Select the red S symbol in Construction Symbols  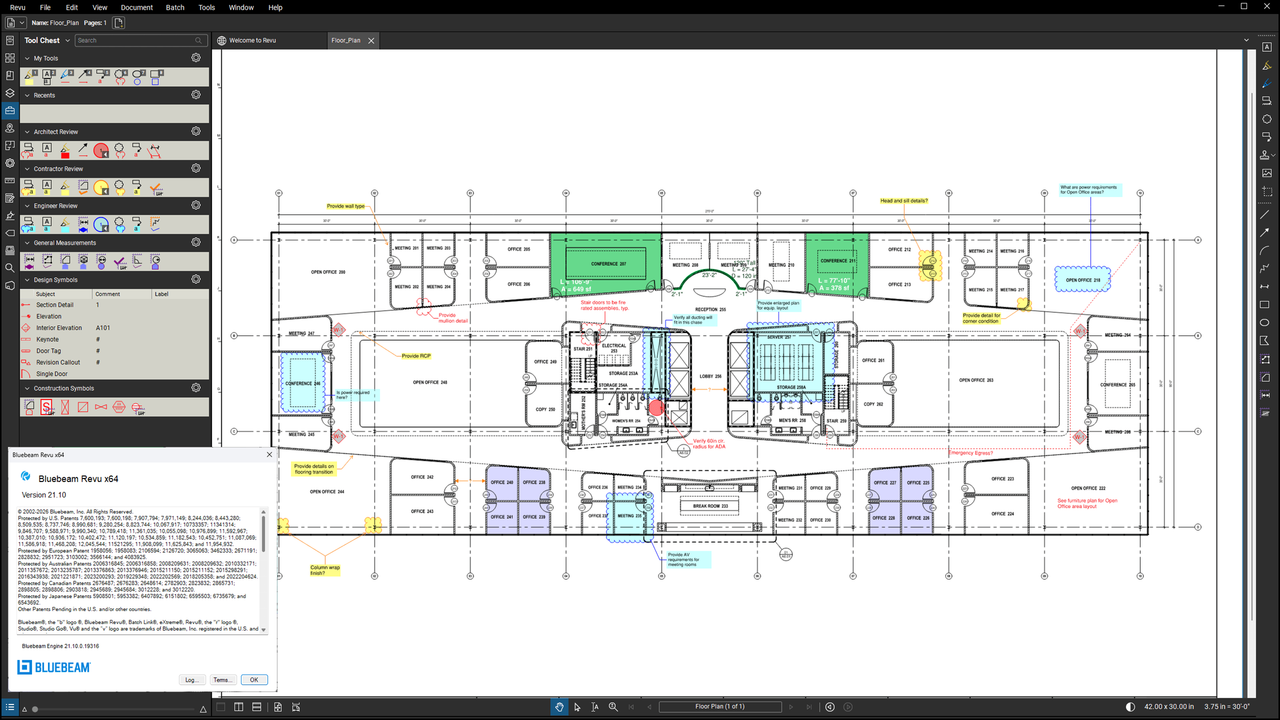pos(46,407)
